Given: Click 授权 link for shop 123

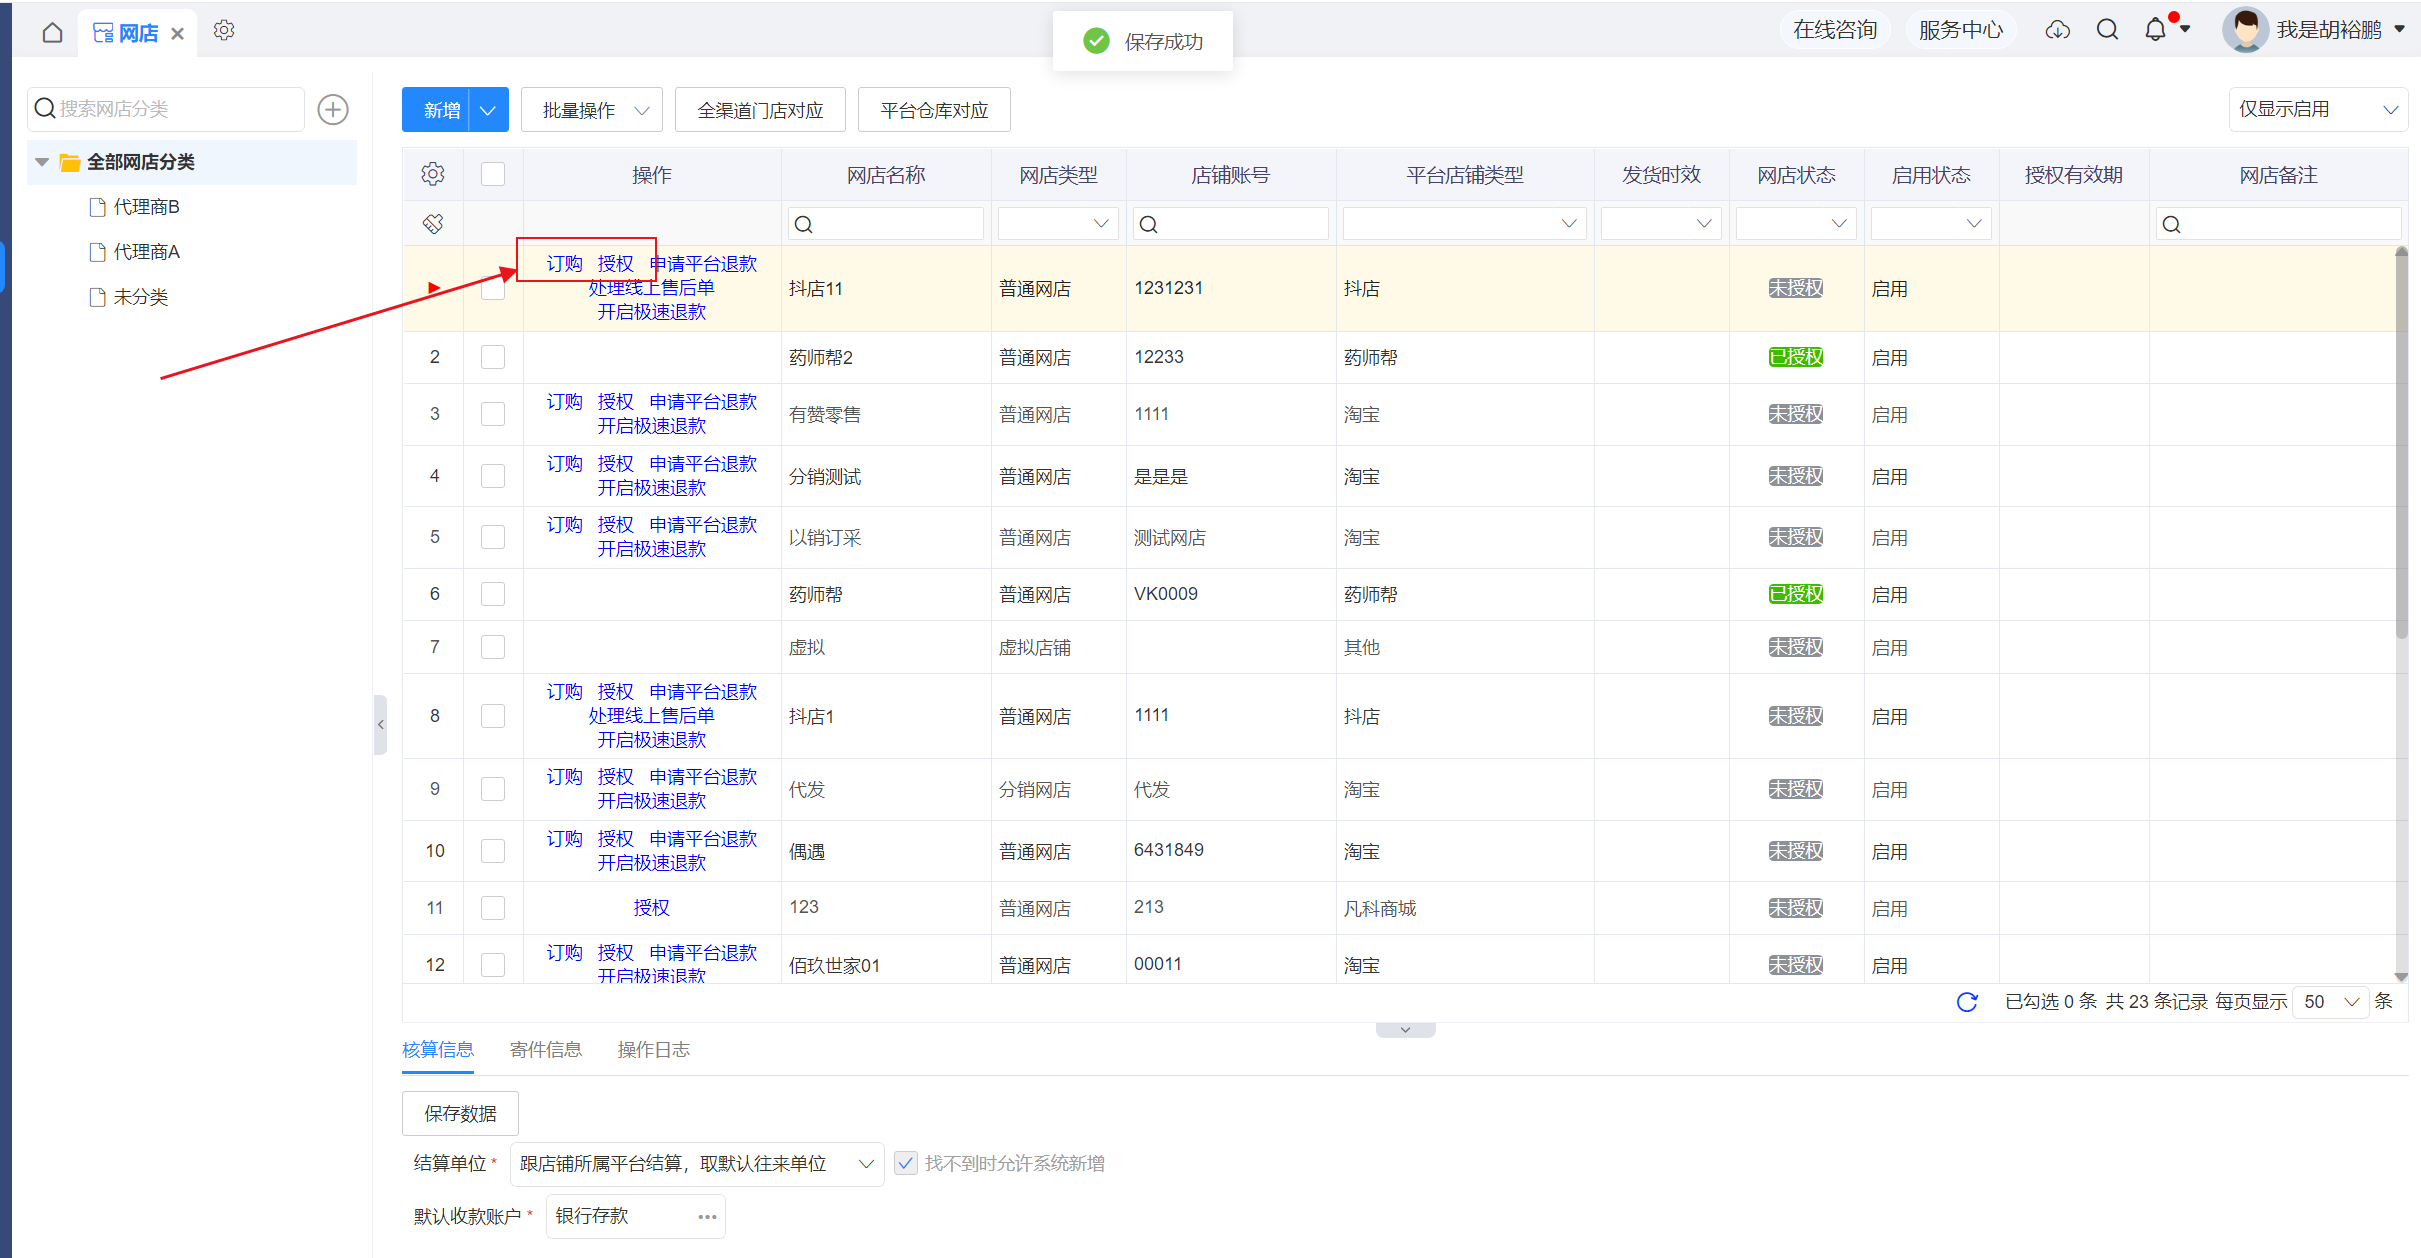Looking at the screenshot, I should pyautogui.click(x=652, y=908).
